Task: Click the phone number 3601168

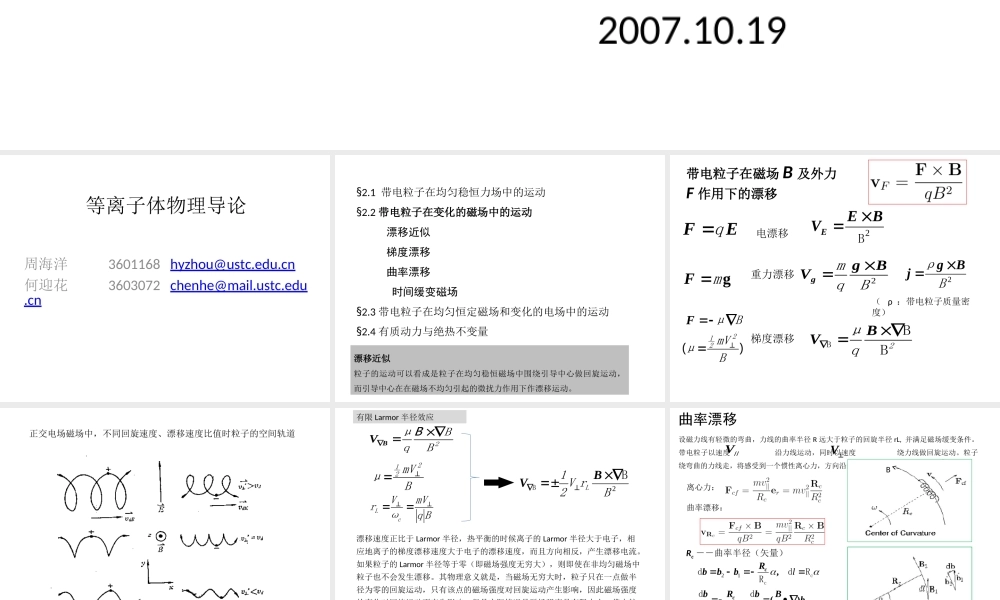Action: pos(134,264)
